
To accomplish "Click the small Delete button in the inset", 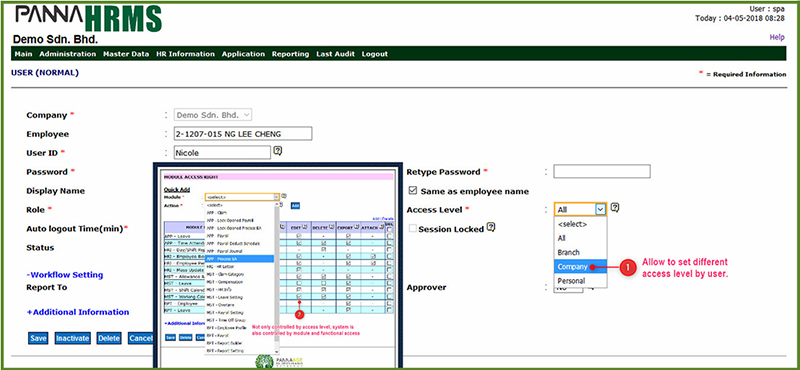I will coord(185,337).
